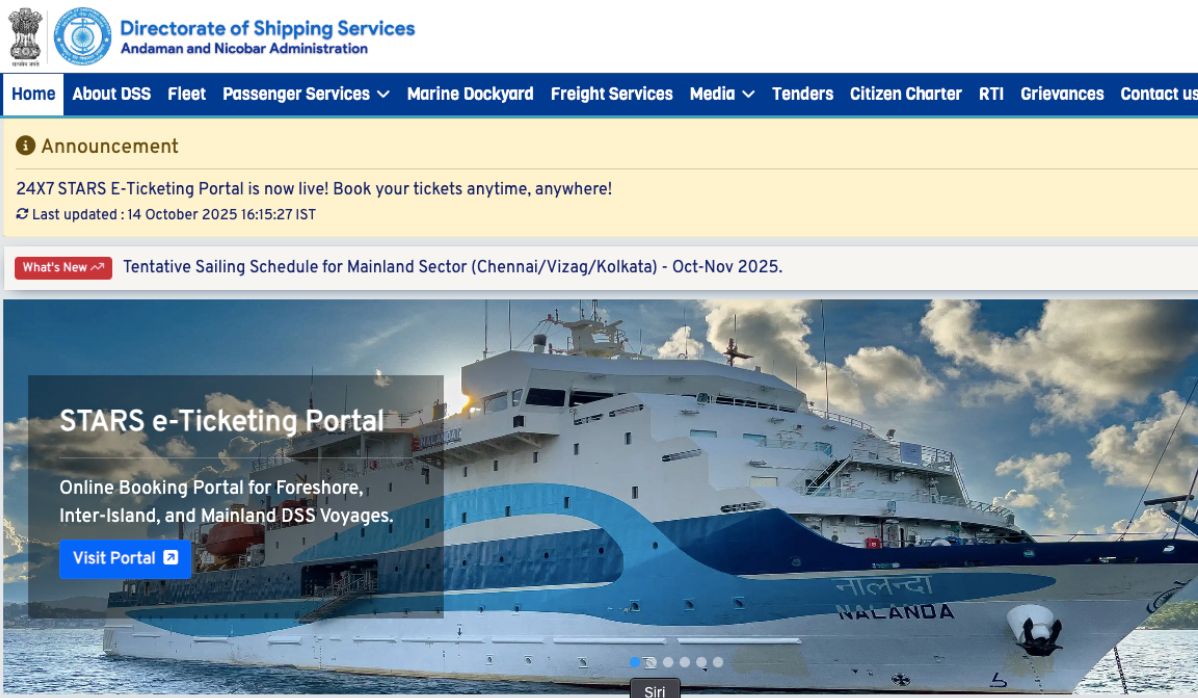
Task: Click the Directorate of Shipping Services circular logo
Action: pyautogui.click(x=83, y=36)
